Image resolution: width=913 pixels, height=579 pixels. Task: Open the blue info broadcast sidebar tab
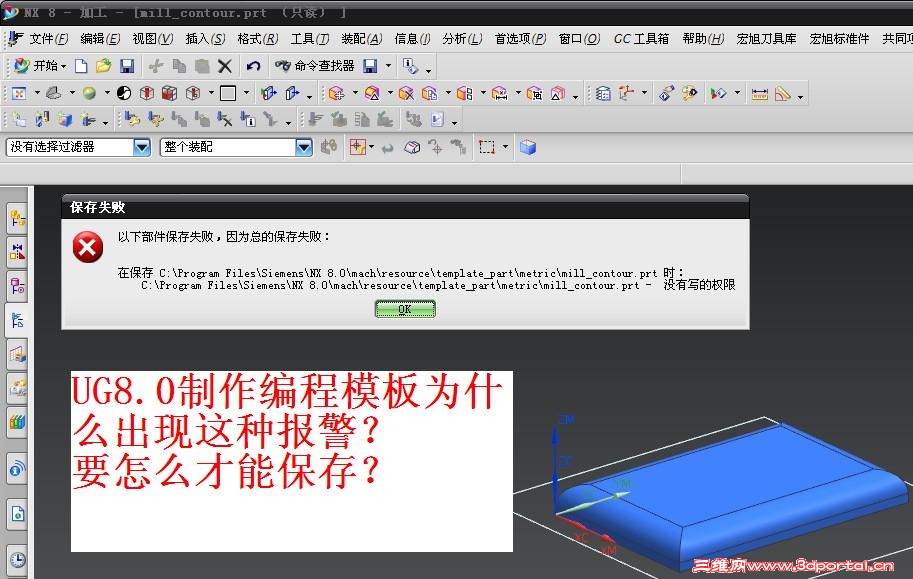17,469
